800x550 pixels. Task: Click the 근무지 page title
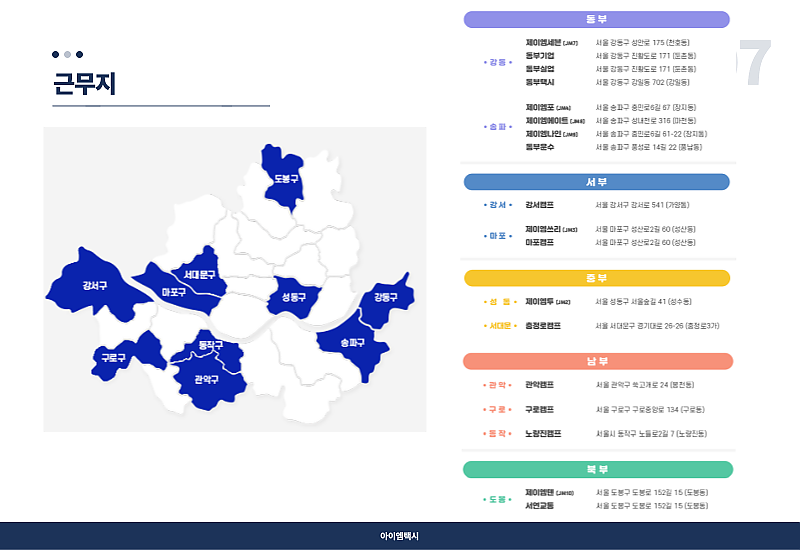pyautogui.click(x=84, y=85)
